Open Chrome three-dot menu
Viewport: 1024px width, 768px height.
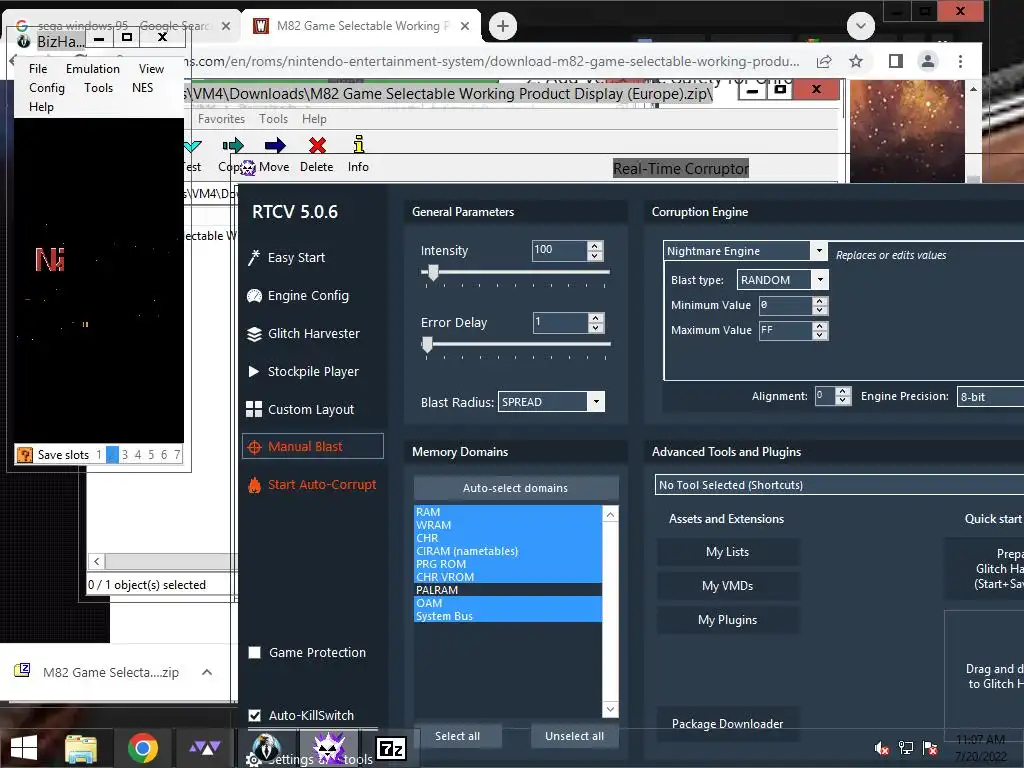point(960,61)
